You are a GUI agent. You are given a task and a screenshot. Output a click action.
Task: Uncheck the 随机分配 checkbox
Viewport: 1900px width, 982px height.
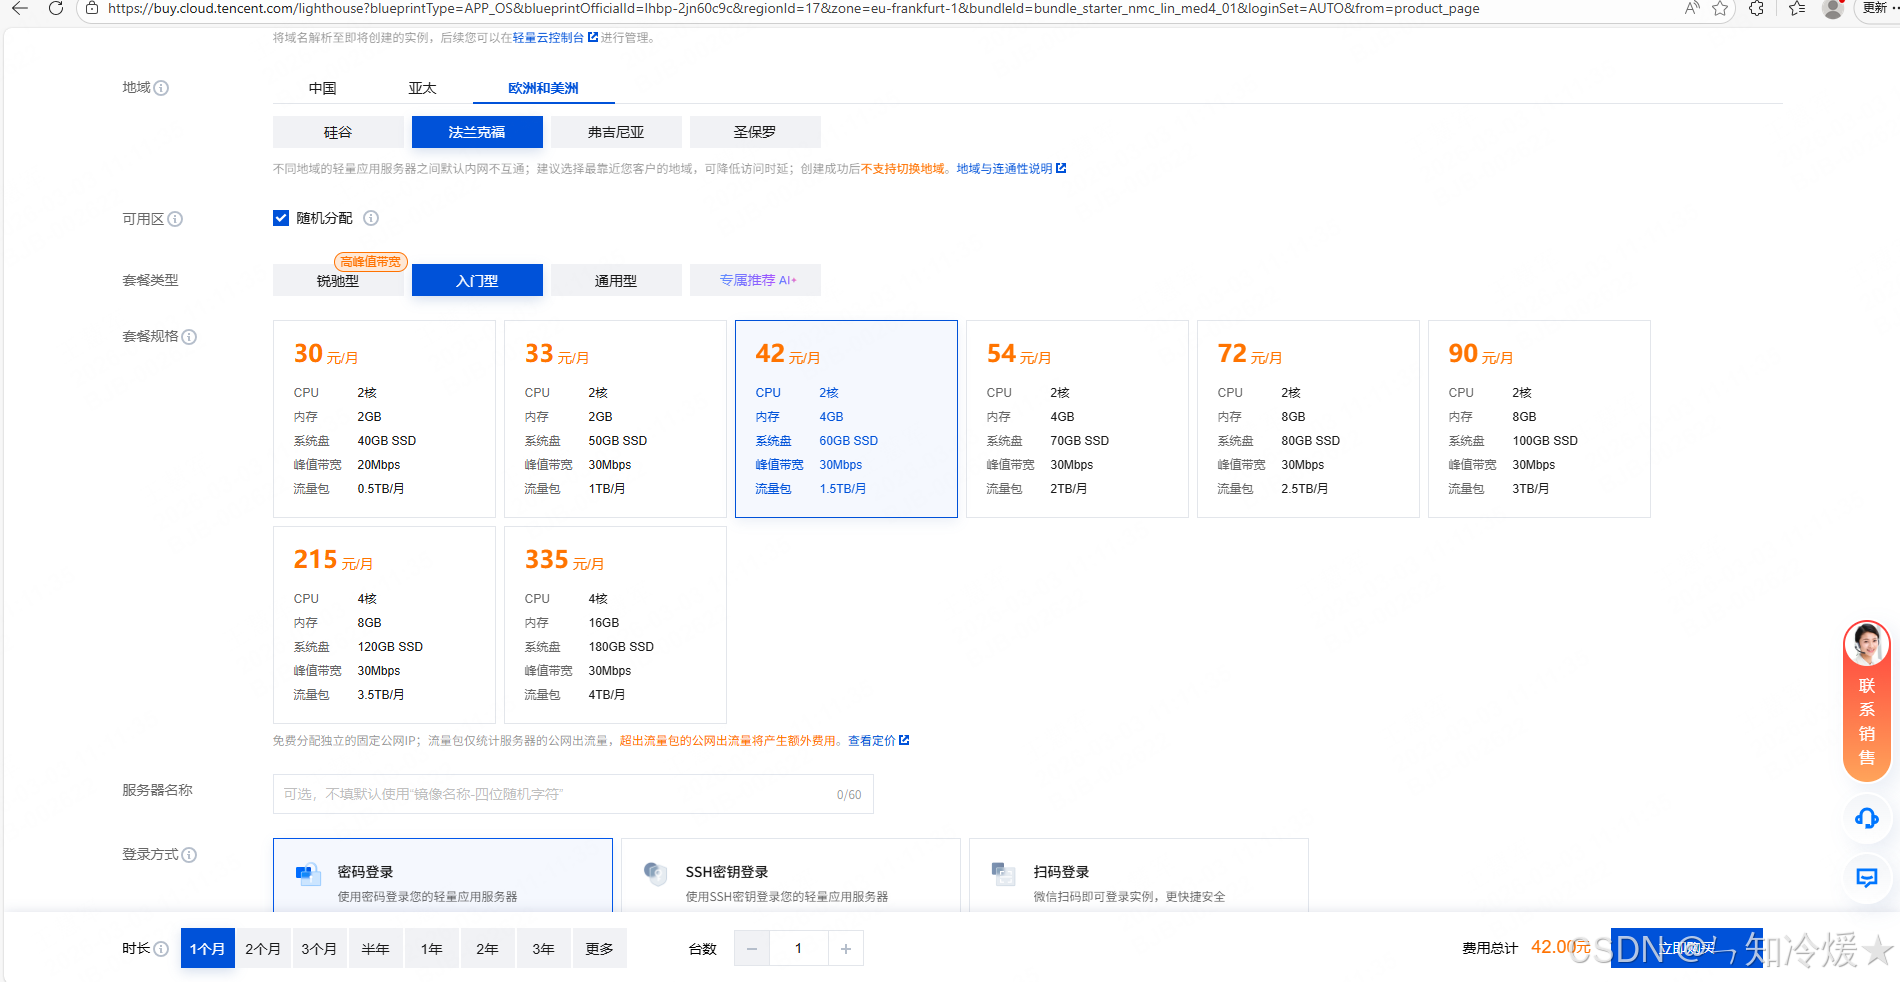click(x=281, y=217)
